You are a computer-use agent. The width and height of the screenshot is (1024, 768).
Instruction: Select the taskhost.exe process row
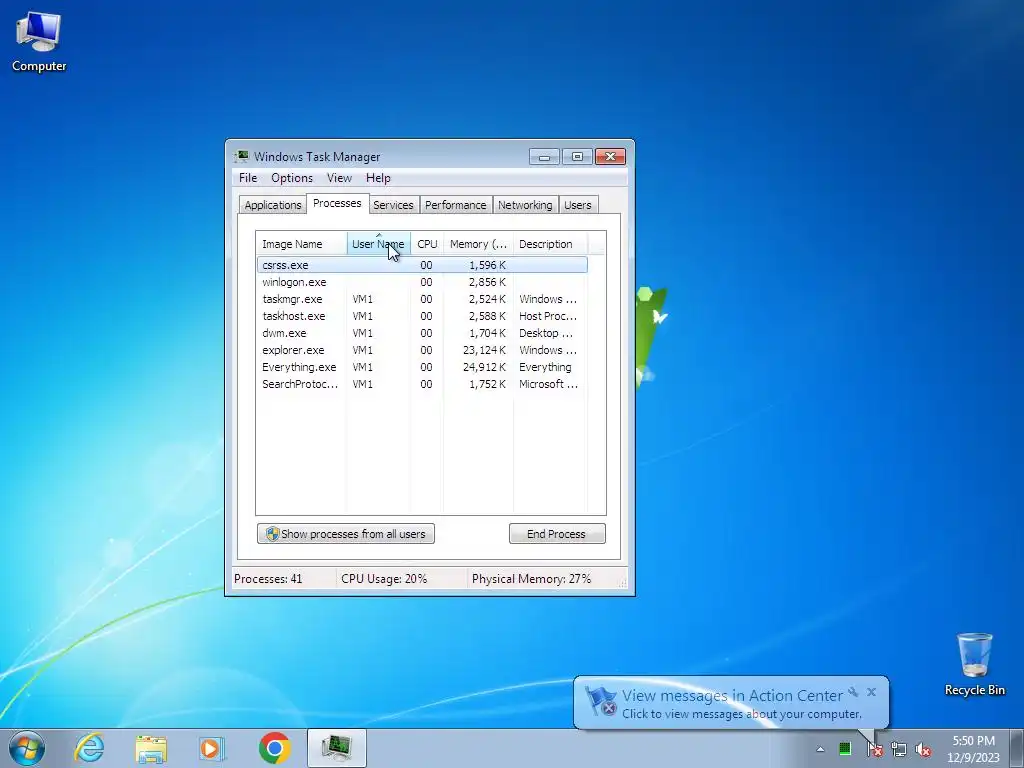(x=422, y=316)
